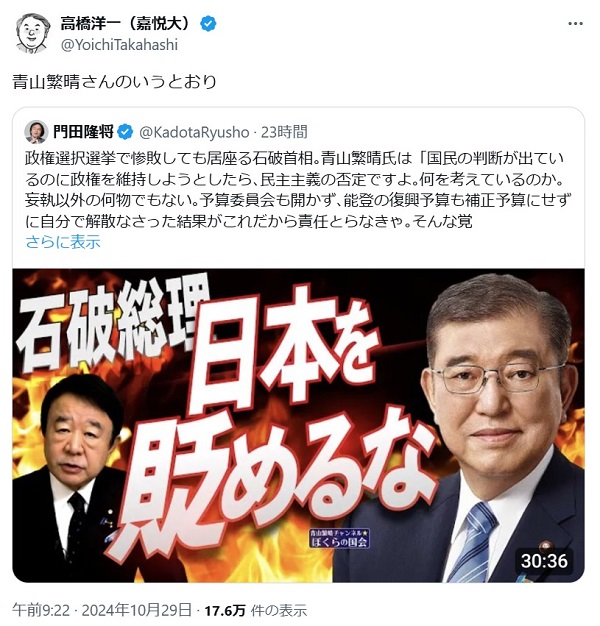This screenshot has width=600, height=626.
Task: Open the @YoichiTakahashi handle
Action: [119, 45]
